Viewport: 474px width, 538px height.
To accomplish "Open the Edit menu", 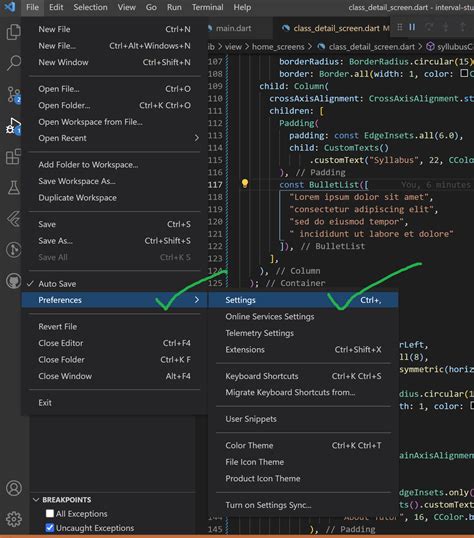I will pyautogui.click(x=56, y=7).
